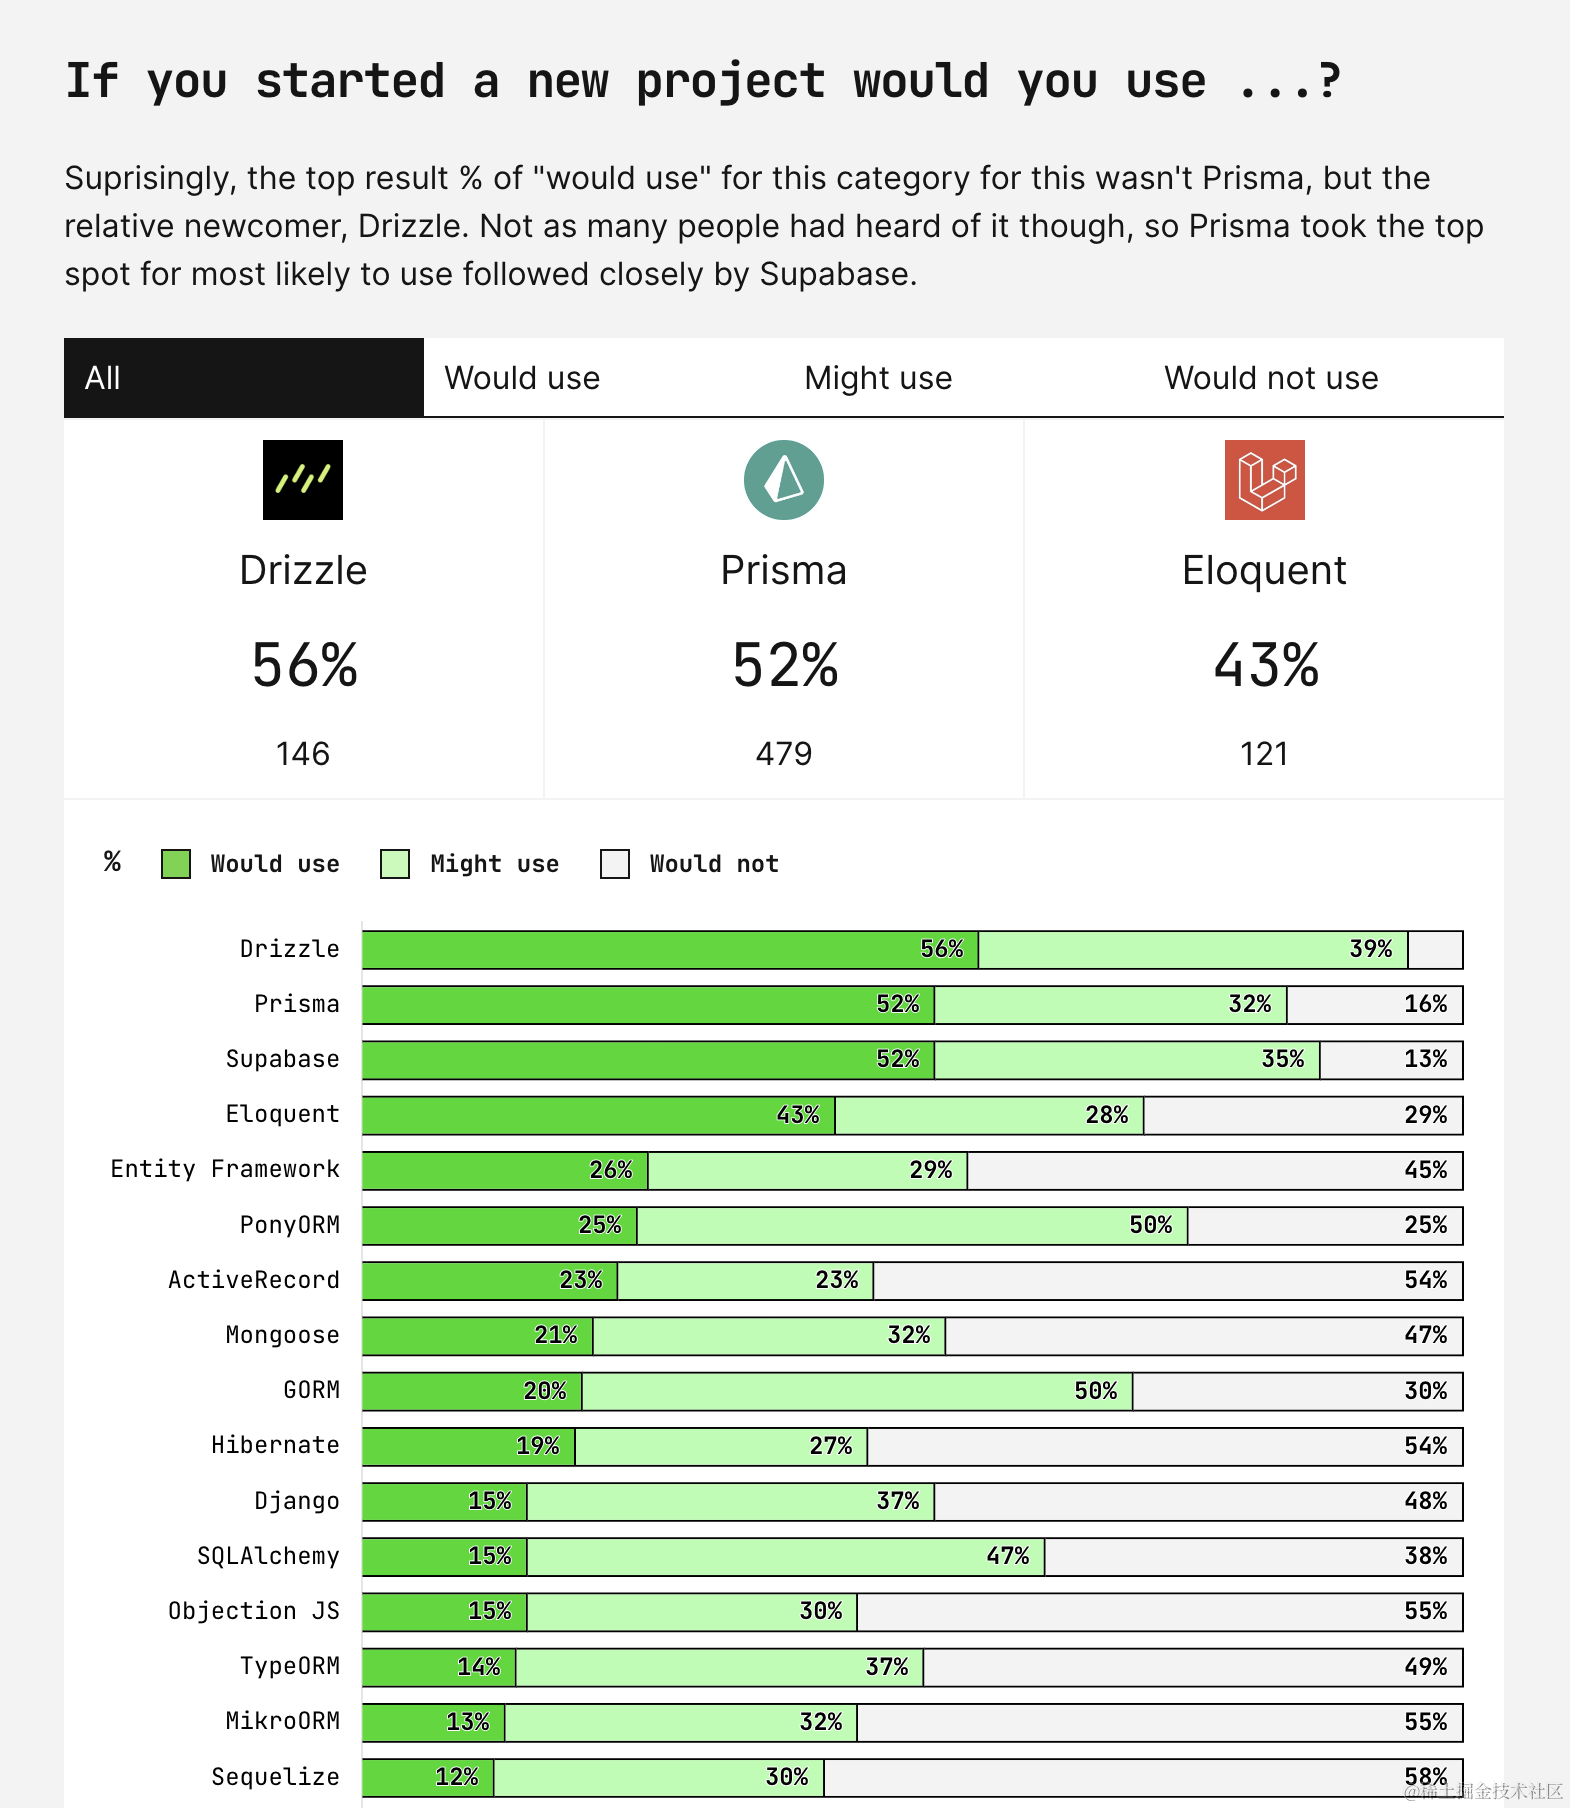Click the Drizzle logo icon
1570x1808 pixels.
coord(302,480)
